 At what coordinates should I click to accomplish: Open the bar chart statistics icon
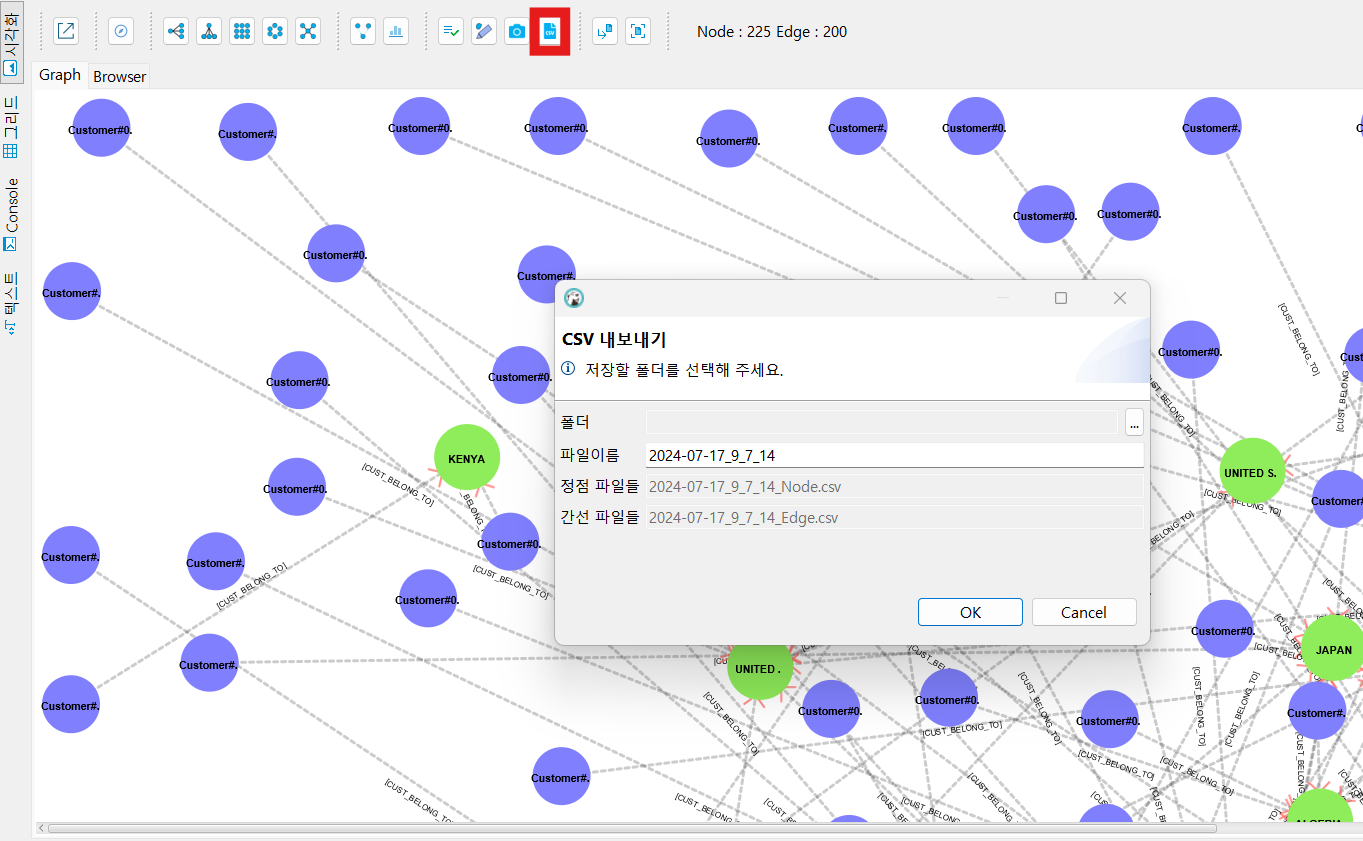(396, 31)
